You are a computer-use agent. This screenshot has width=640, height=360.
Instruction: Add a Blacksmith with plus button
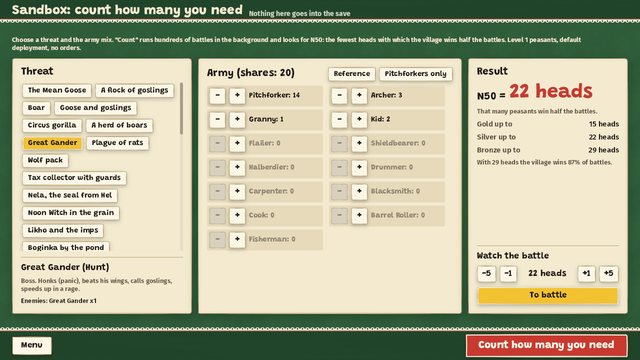(359, 191)
